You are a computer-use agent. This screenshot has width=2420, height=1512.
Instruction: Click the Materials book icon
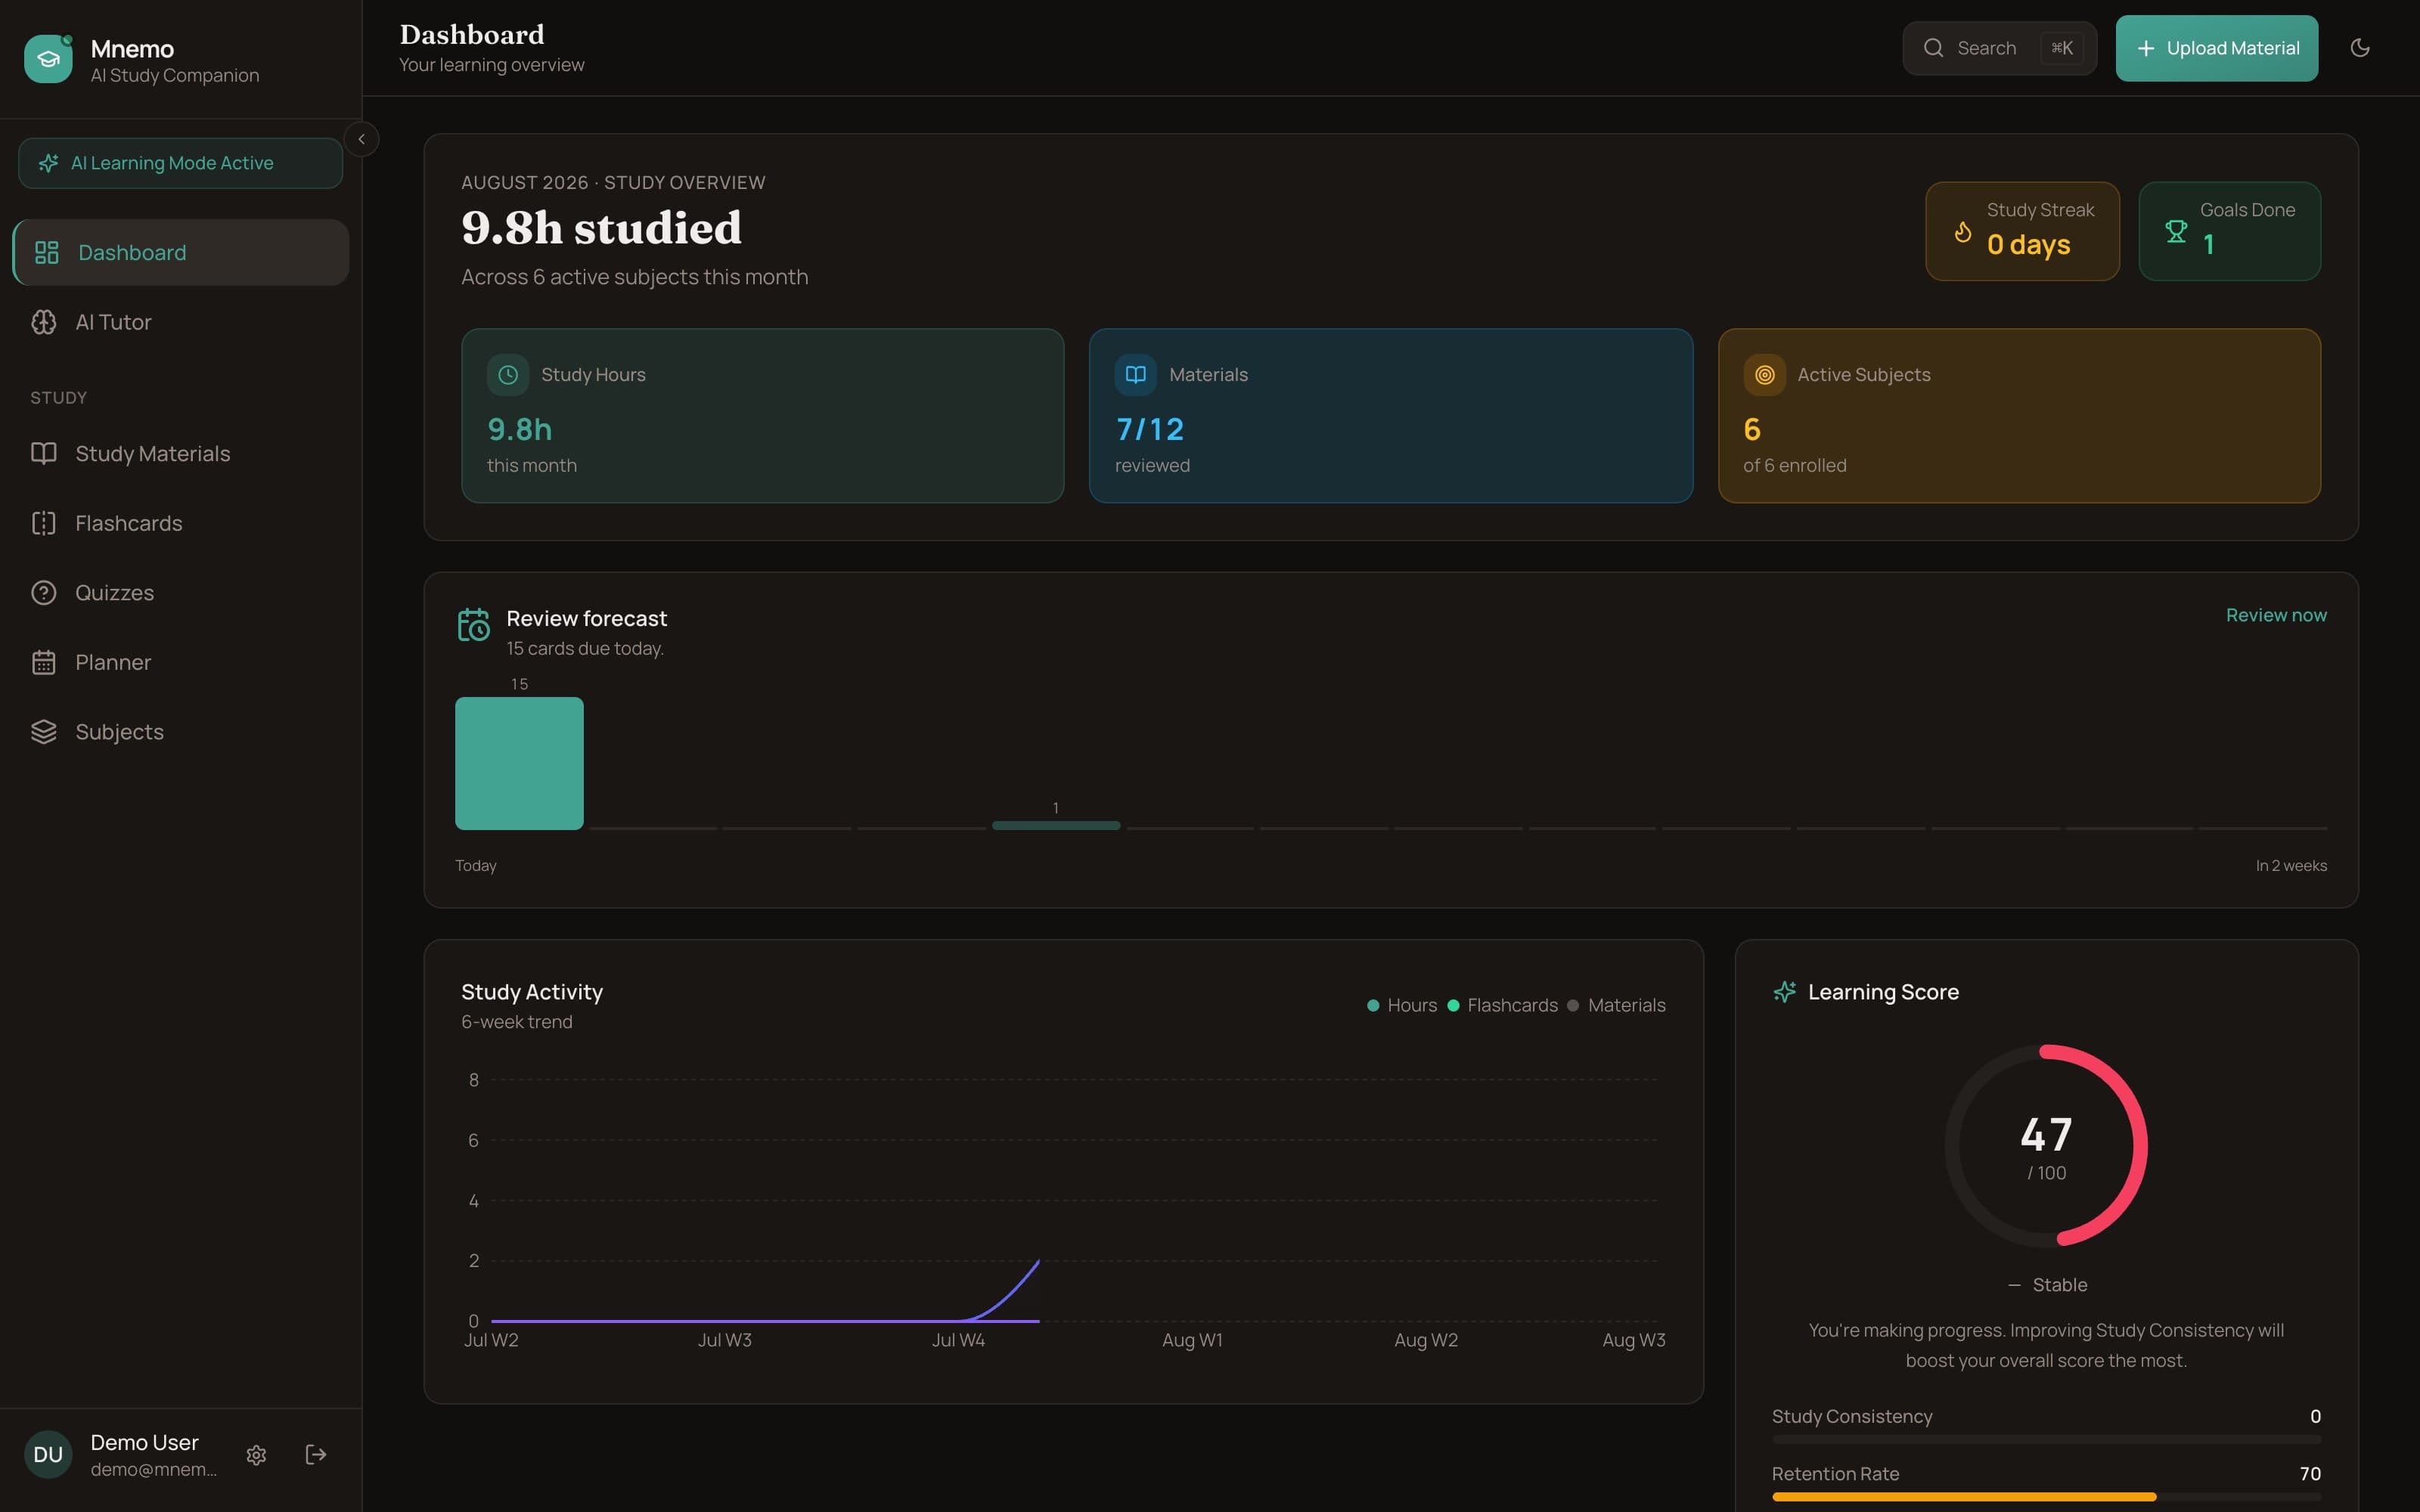(x=1136, y=375)
